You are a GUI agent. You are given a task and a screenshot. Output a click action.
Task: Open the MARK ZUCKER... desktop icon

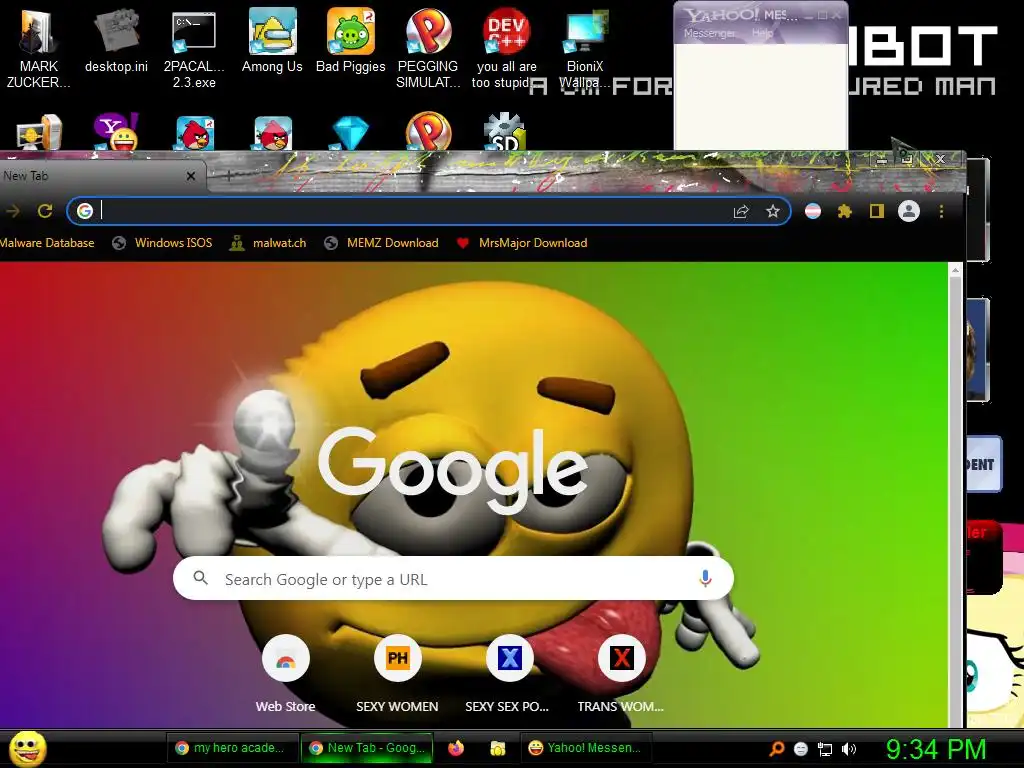click(x=38, y=46)
